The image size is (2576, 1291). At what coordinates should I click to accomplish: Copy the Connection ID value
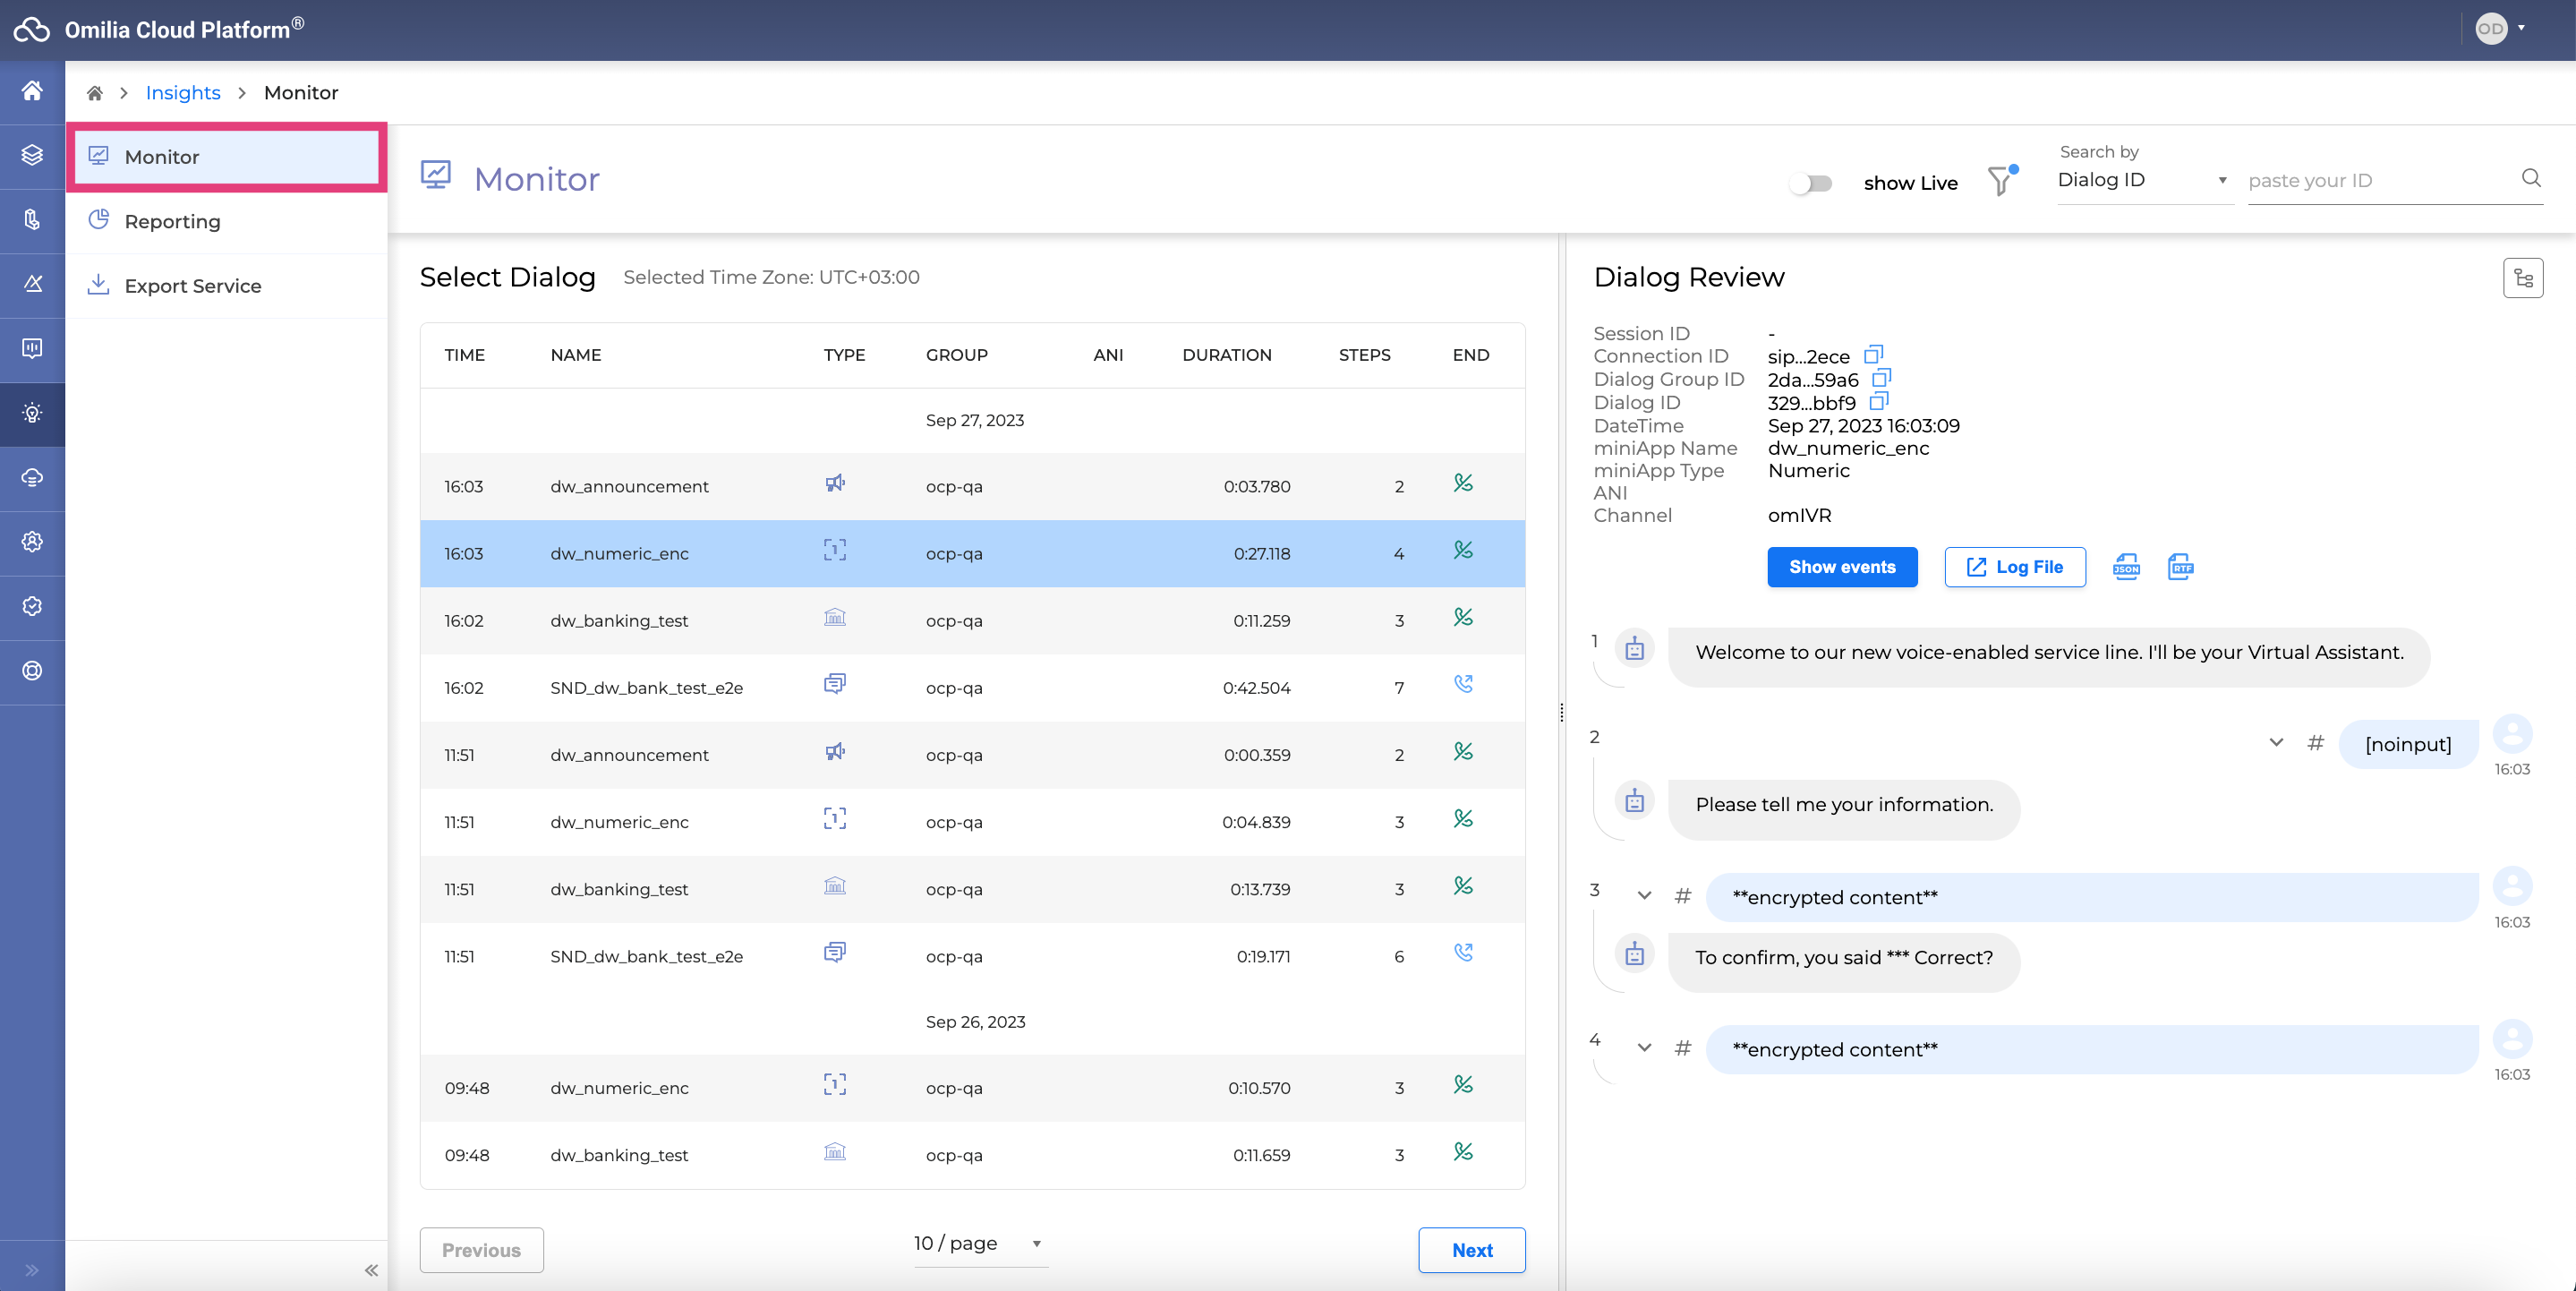click(1873, 355)
